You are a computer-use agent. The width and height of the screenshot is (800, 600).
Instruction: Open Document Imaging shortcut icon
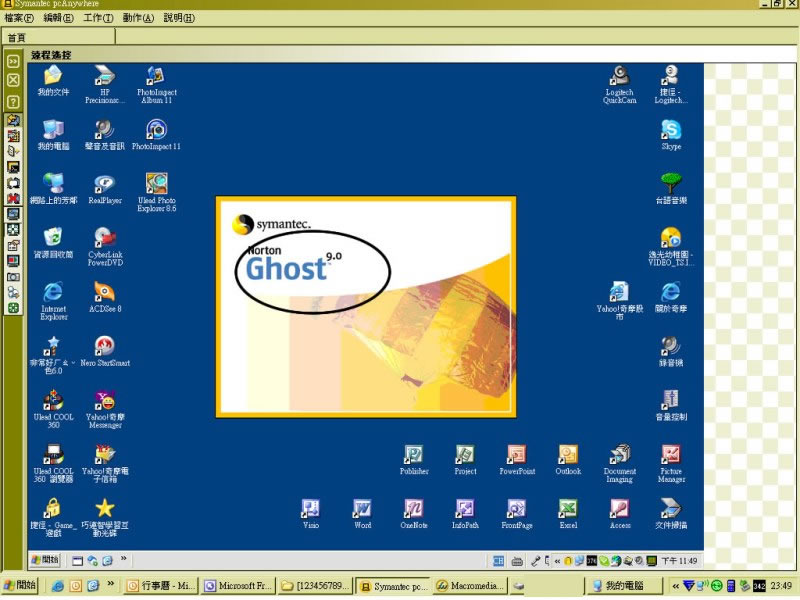coord(619,463)
